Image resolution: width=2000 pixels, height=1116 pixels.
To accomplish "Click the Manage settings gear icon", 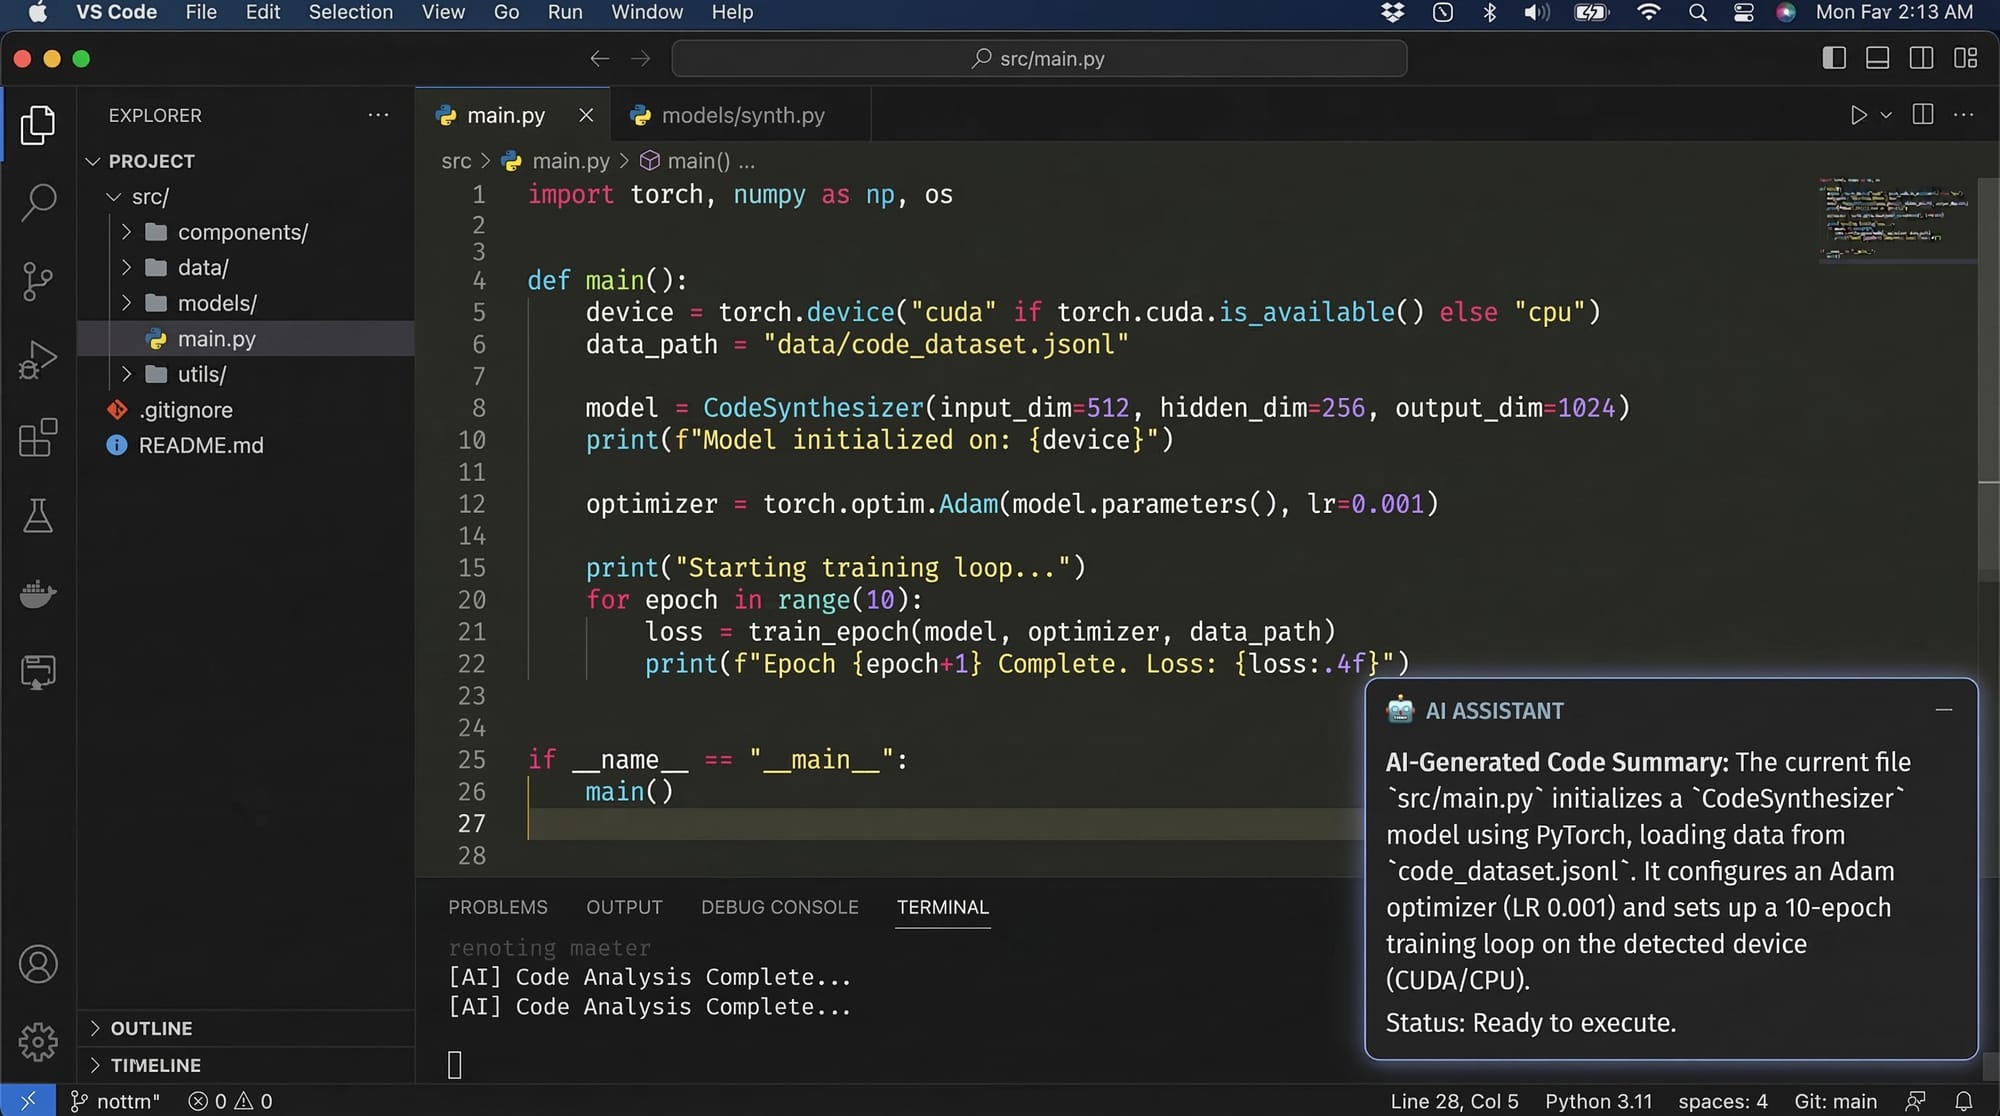I will 38,1042.
